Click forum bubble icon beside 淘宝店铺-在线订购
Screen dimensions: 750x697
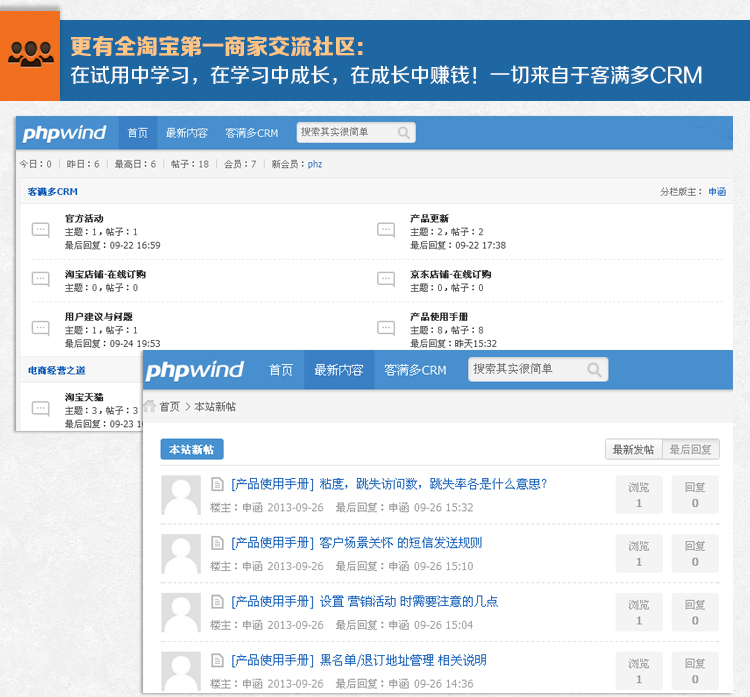click(x=41, y=279)
